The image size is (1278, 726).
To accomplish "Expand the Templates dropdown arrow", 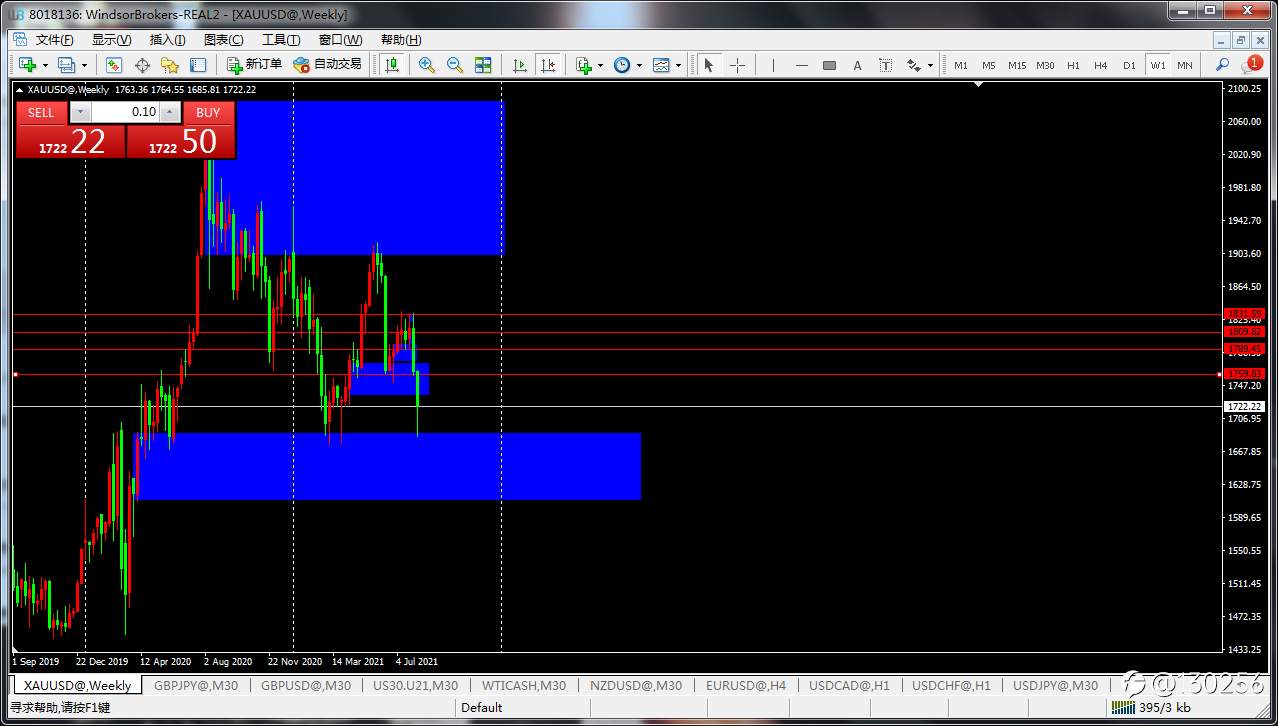I will point(678,65).
